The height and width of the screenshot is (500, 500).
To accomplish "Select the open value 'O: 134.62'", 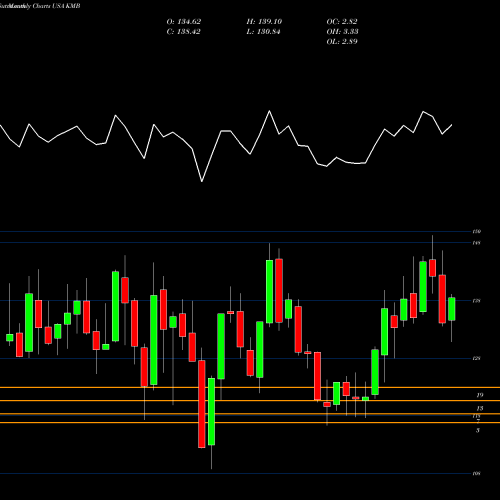I will (184, 22).
